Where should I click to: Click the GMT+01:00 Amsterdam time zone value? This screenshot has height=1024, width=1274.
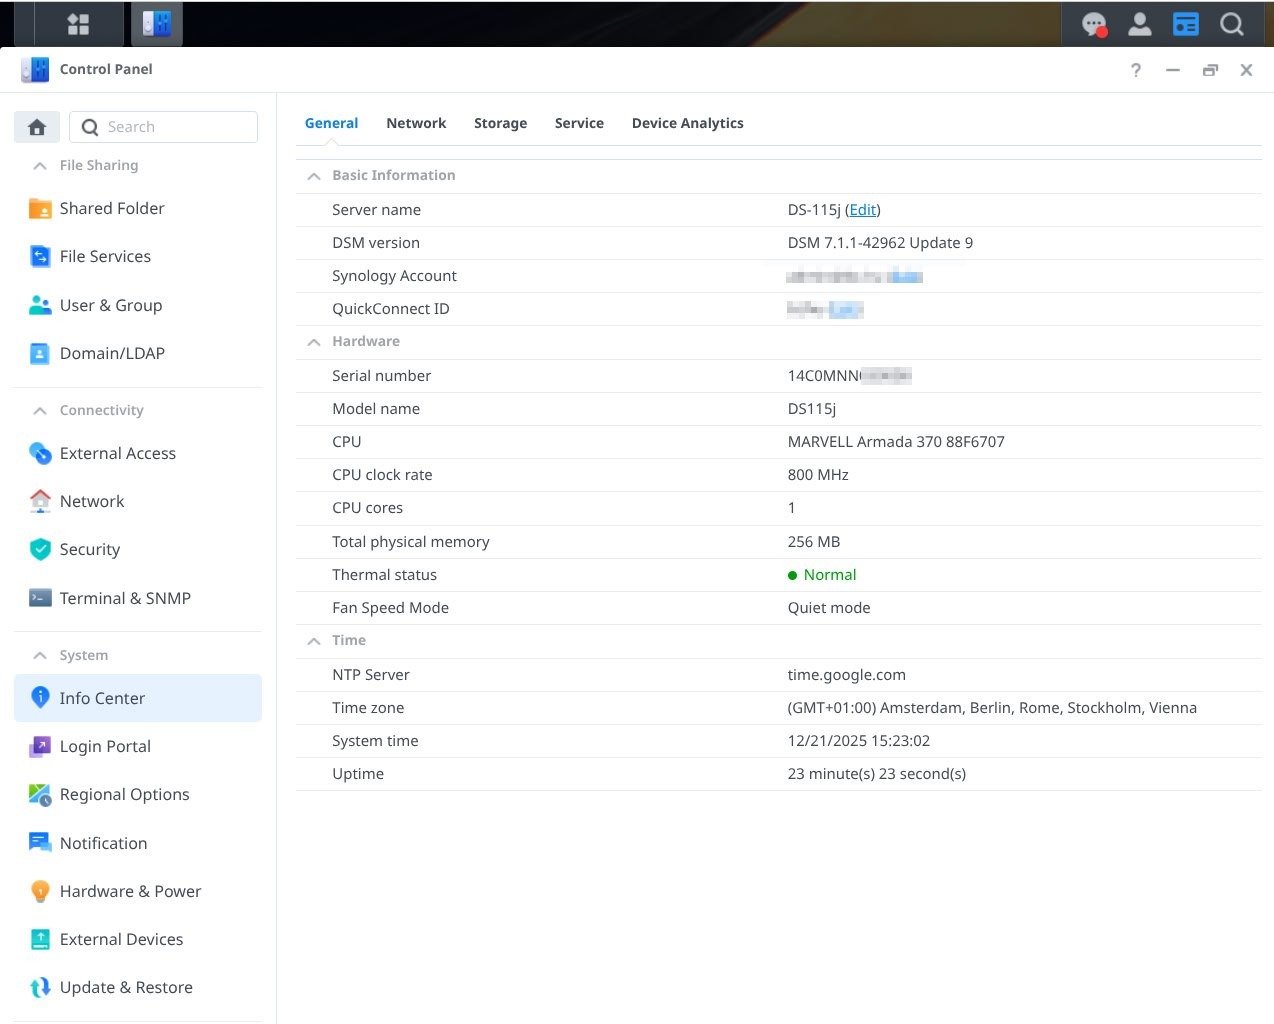992,708
